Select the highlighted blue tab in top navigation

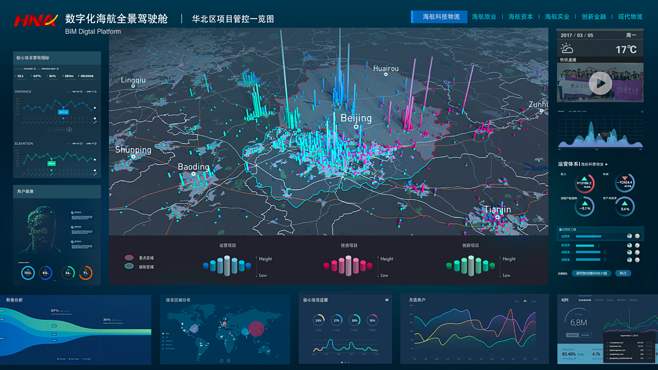[x=439, y=17]
